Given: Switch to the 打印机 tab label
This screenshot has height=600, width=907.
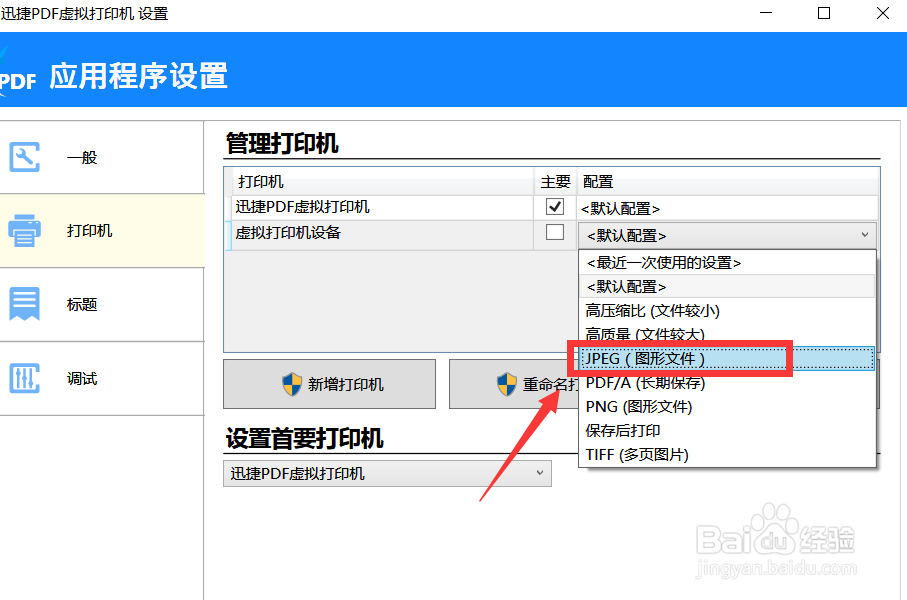Looking at the screenshot, I should [x=90, y=231].
